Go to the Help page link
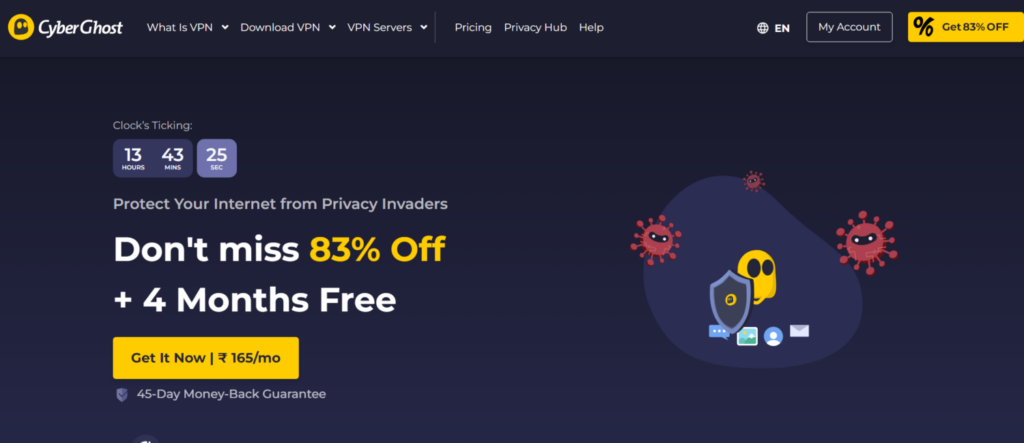 click(591, 27)
